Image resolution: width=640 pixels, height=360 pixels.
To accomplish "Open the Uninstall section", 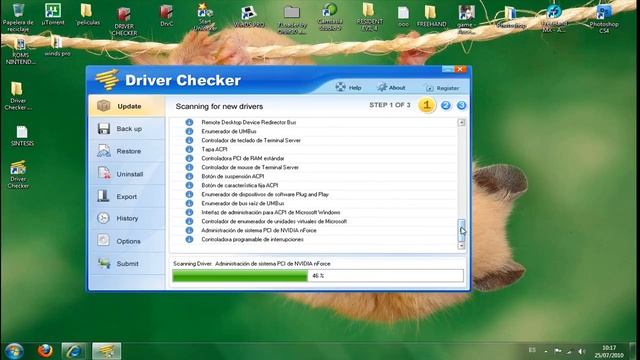I will (x=127, y=174).
